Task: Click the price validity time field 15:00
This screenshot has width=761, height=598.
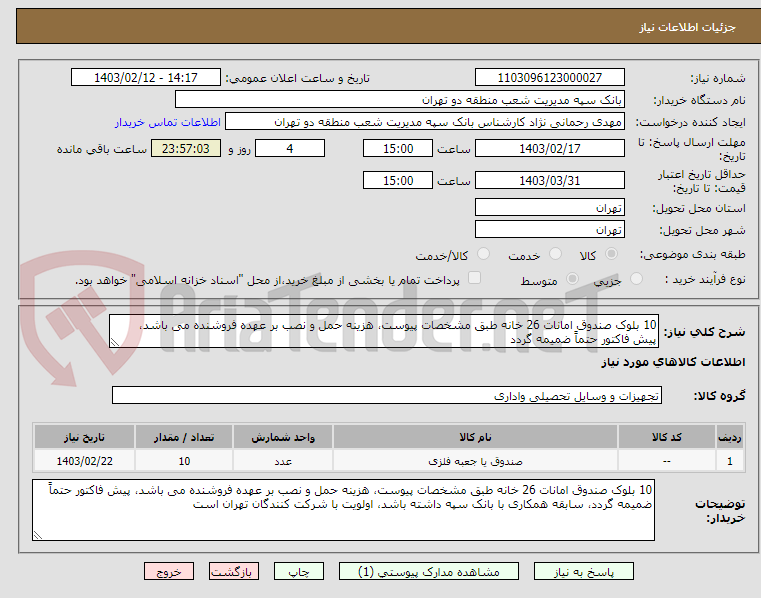Action: (397, 181)
